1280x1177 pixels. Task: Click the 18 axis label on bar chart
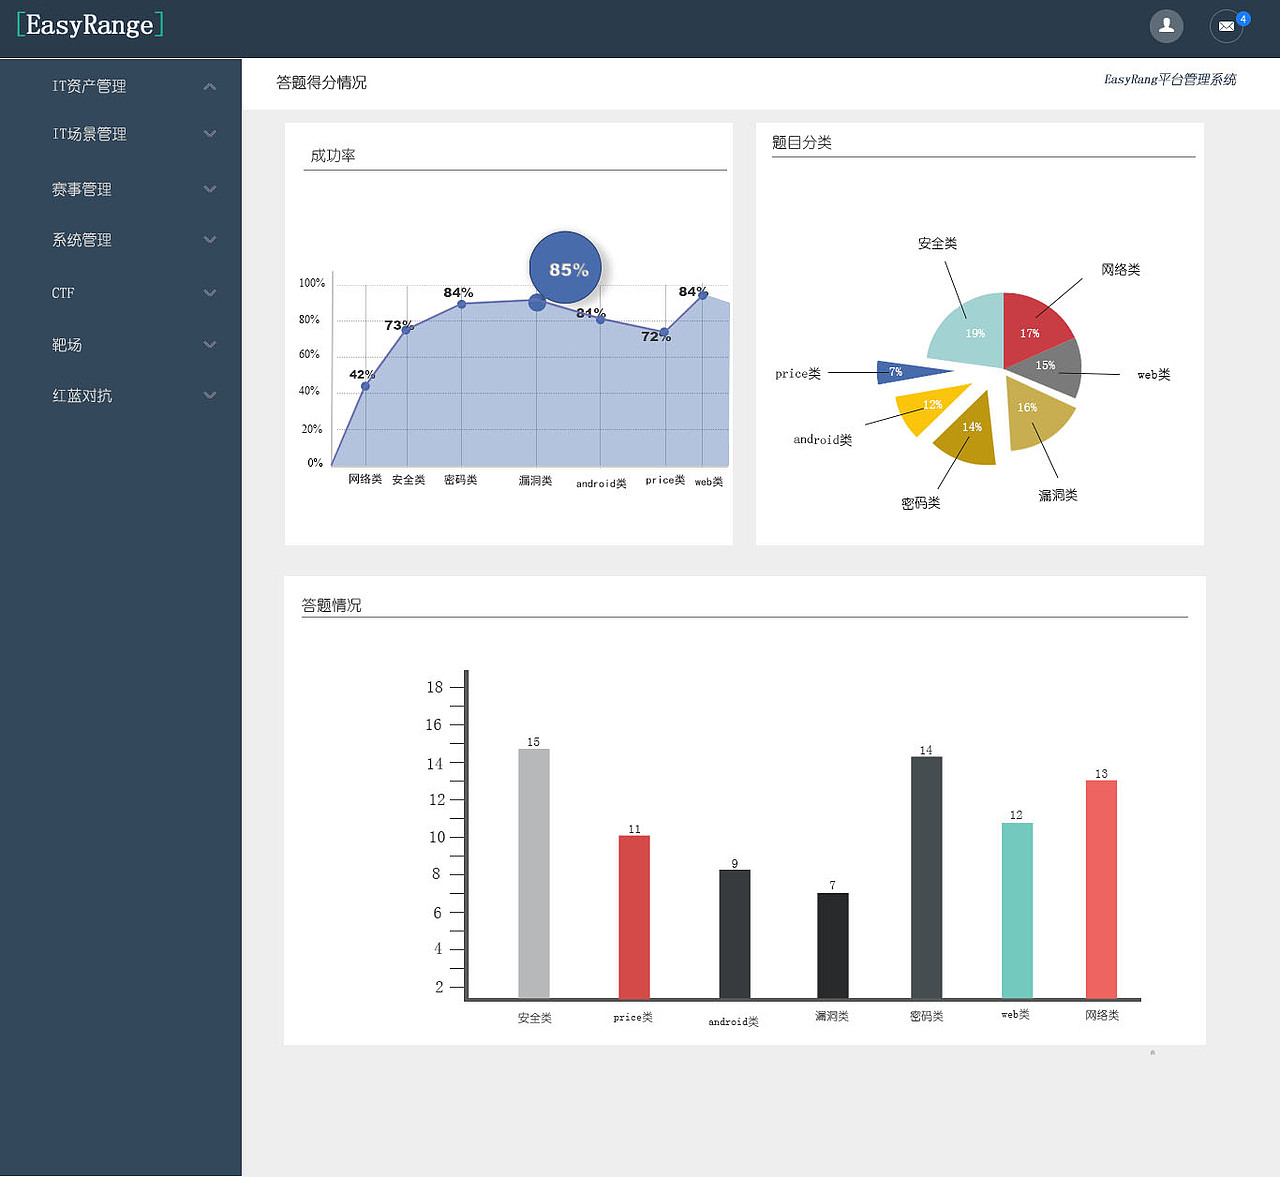coord(434,687)
